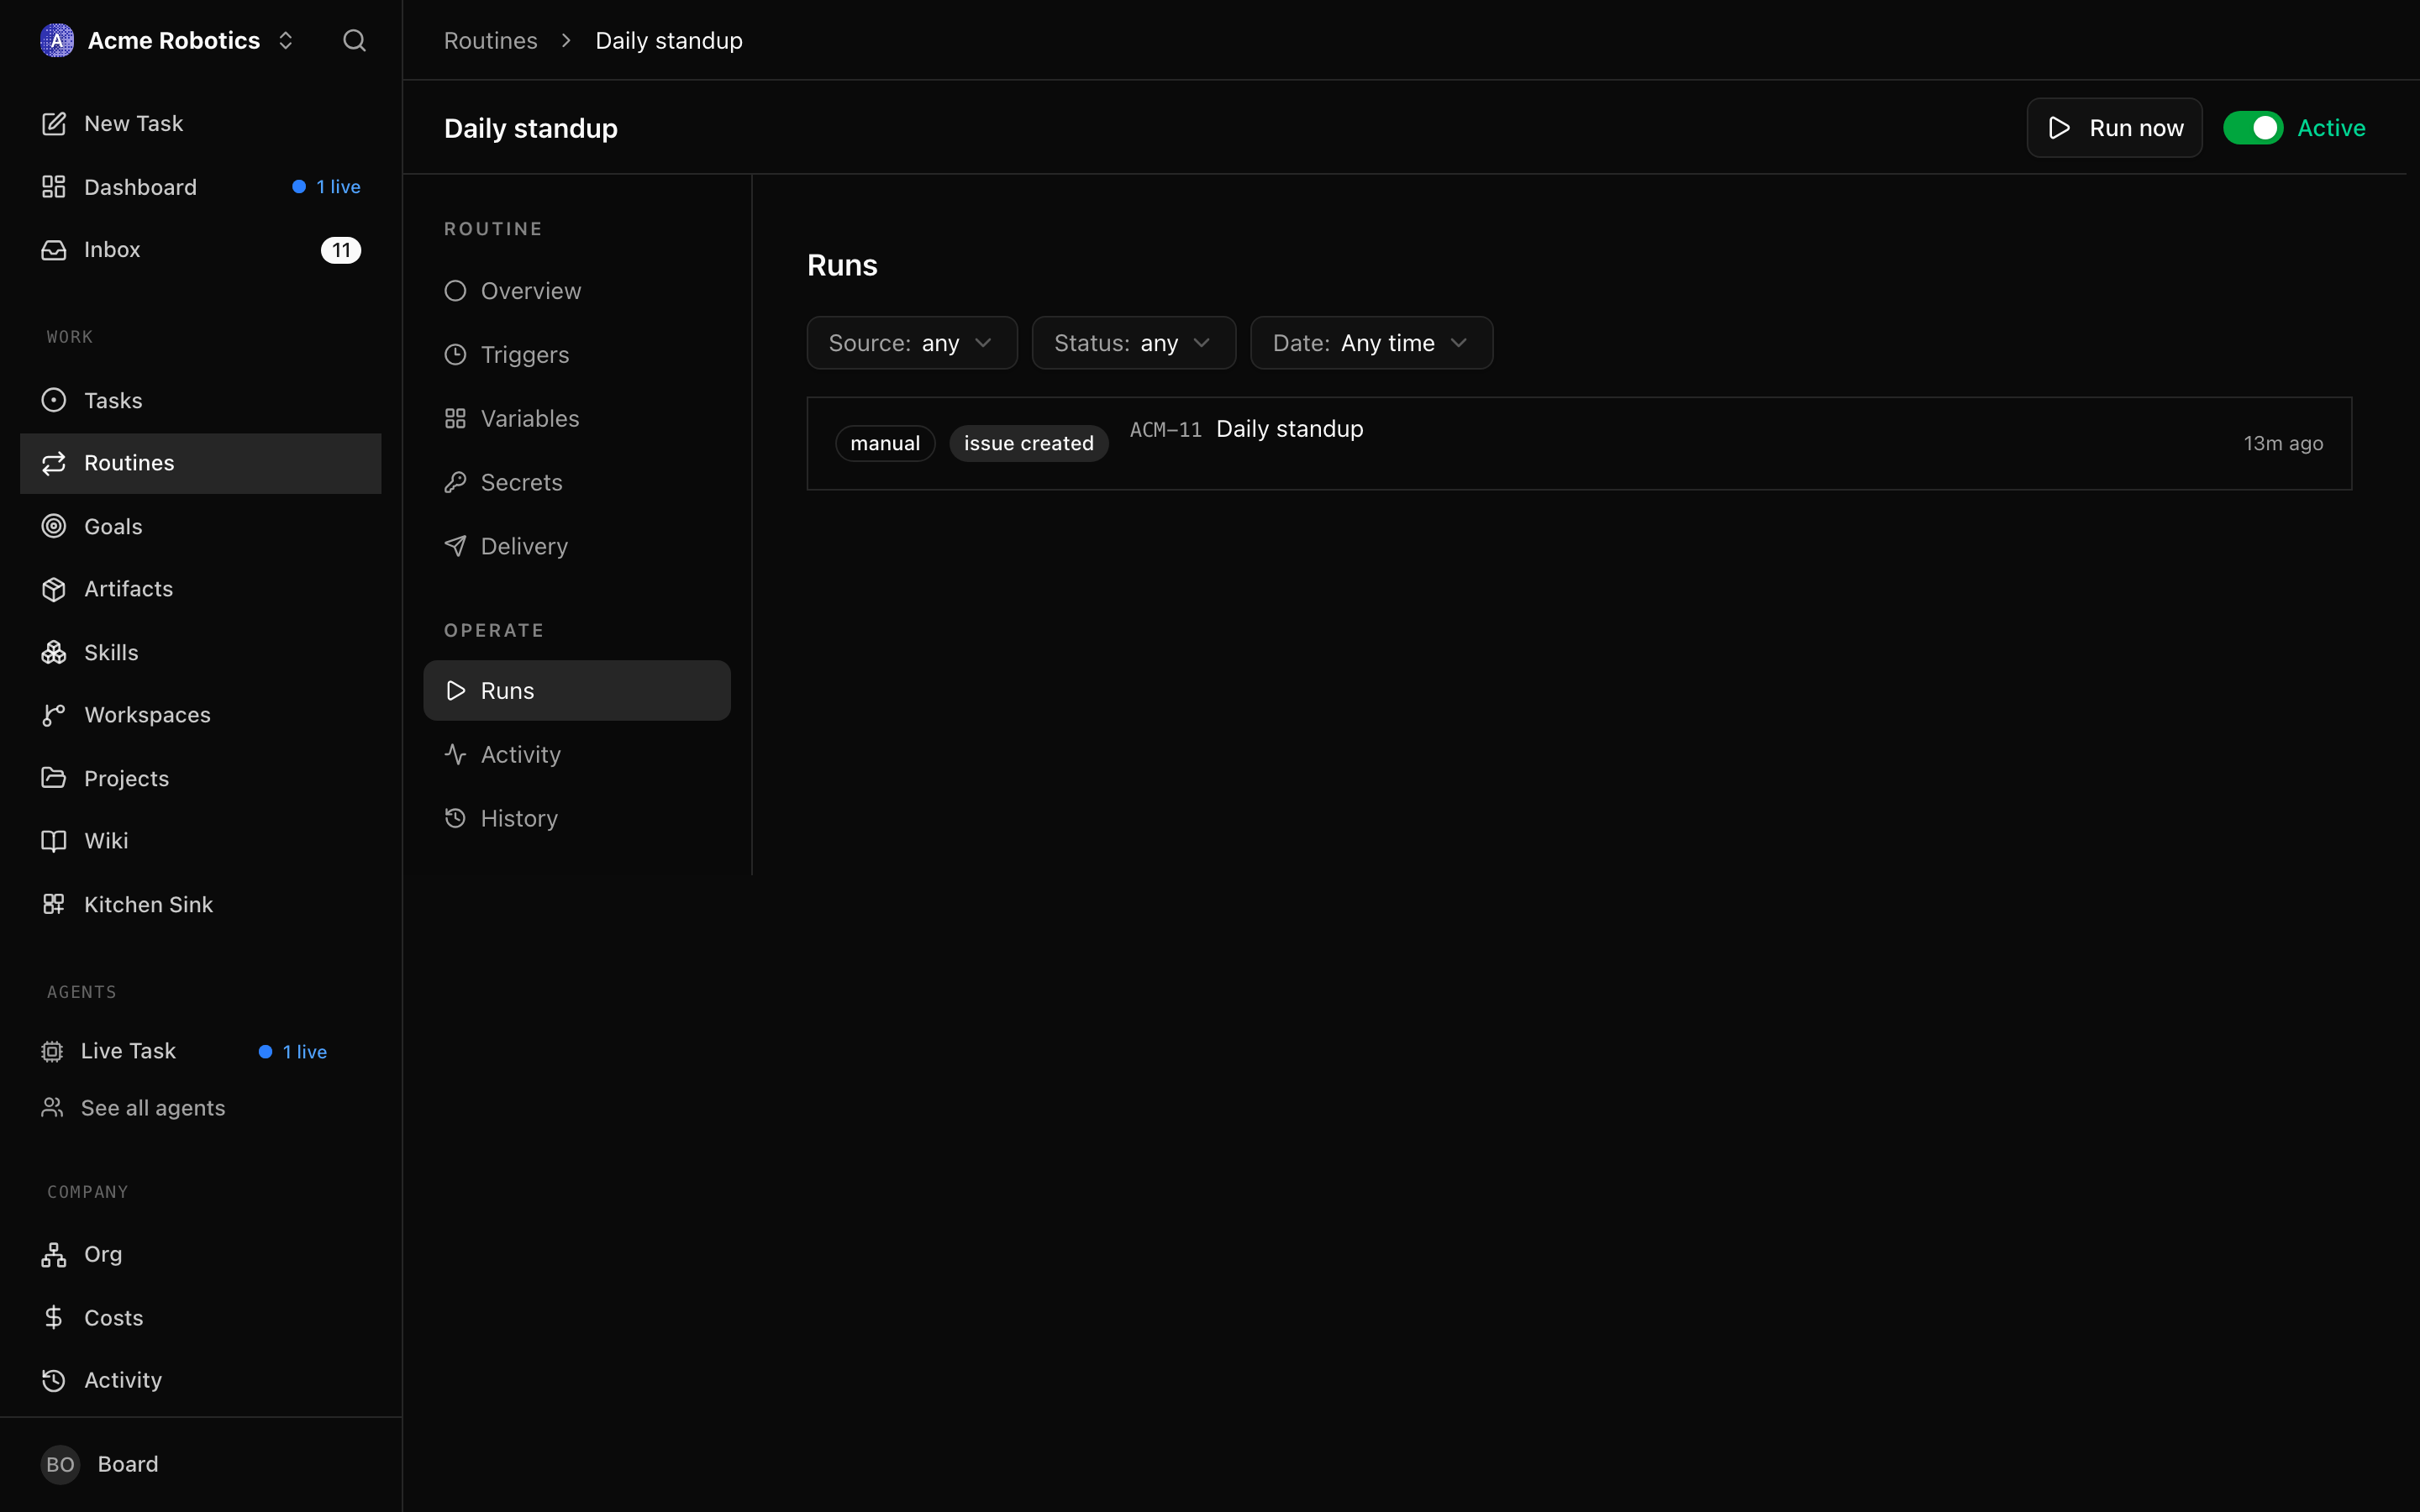The image size is (2420, 1512).
Task: Click the Inbox 11 unread badge
Action: coord(341,250)
